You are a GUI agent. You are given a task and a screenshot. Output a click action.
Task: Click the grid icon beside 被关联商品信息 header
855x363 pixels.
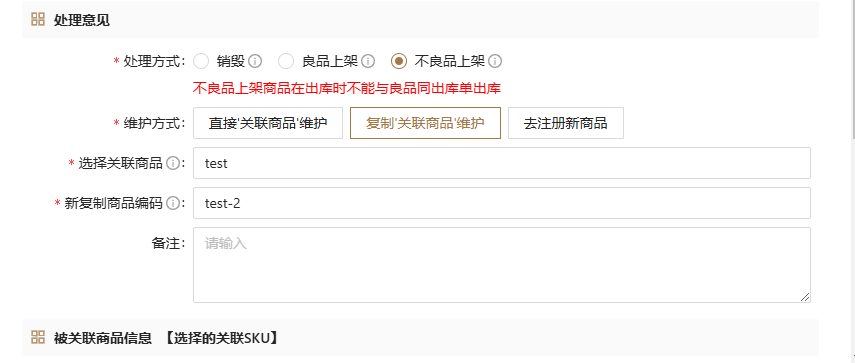38,337
